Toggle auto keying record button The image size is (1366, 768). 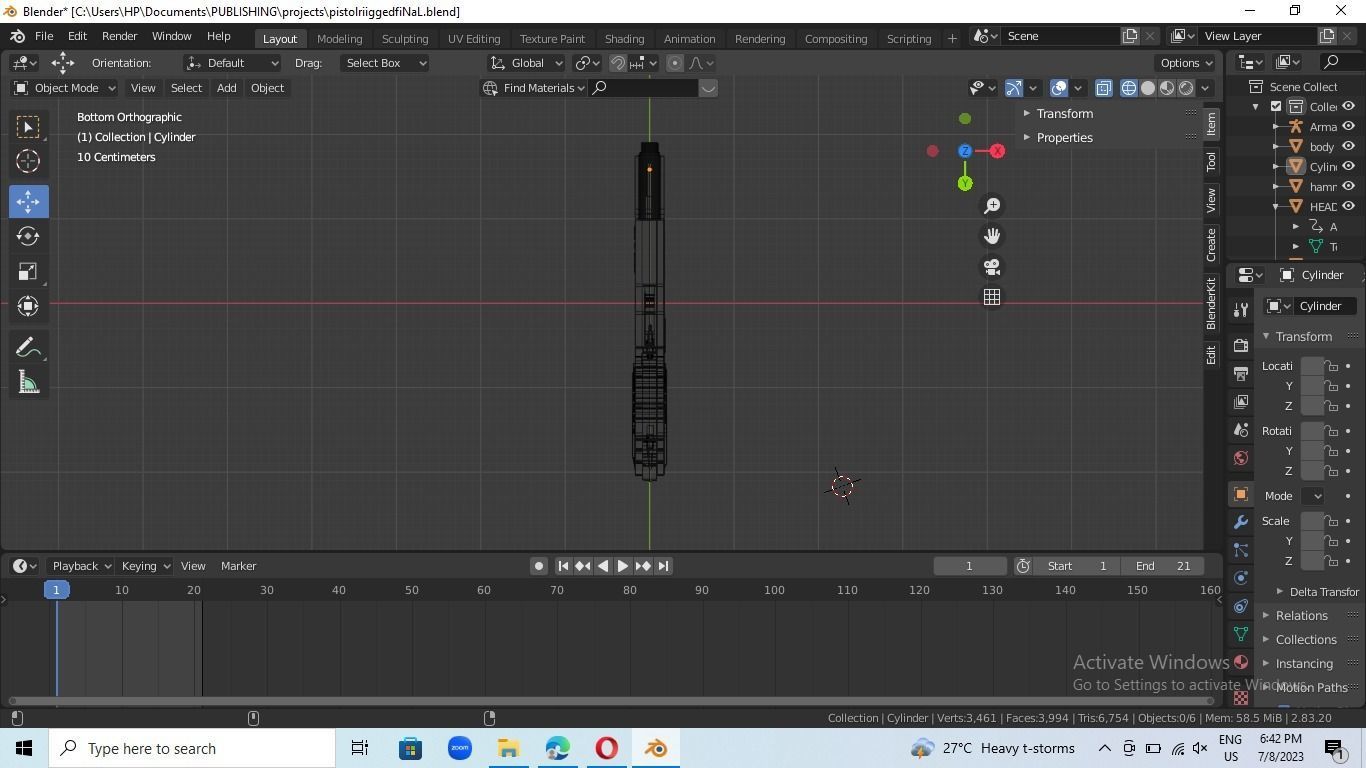538,566
